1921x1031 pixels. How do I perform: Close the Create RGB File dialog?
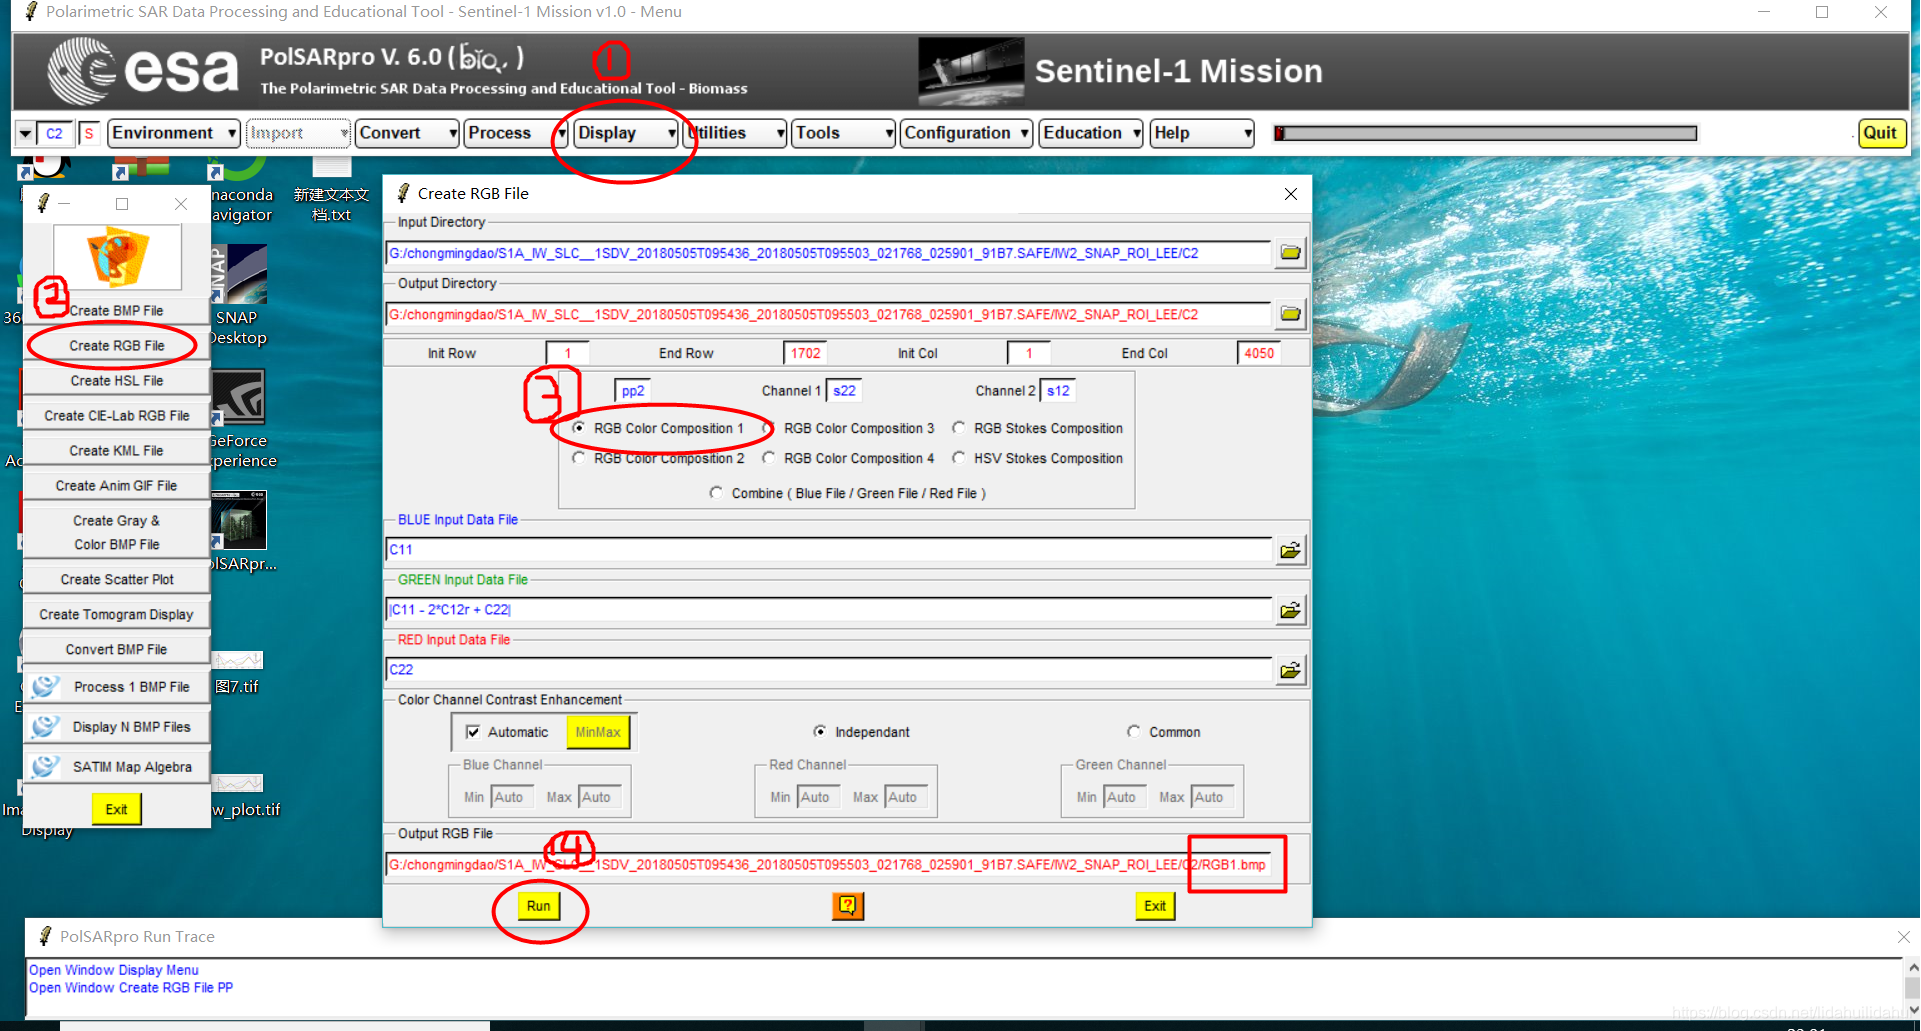[x=1291, y=194]
